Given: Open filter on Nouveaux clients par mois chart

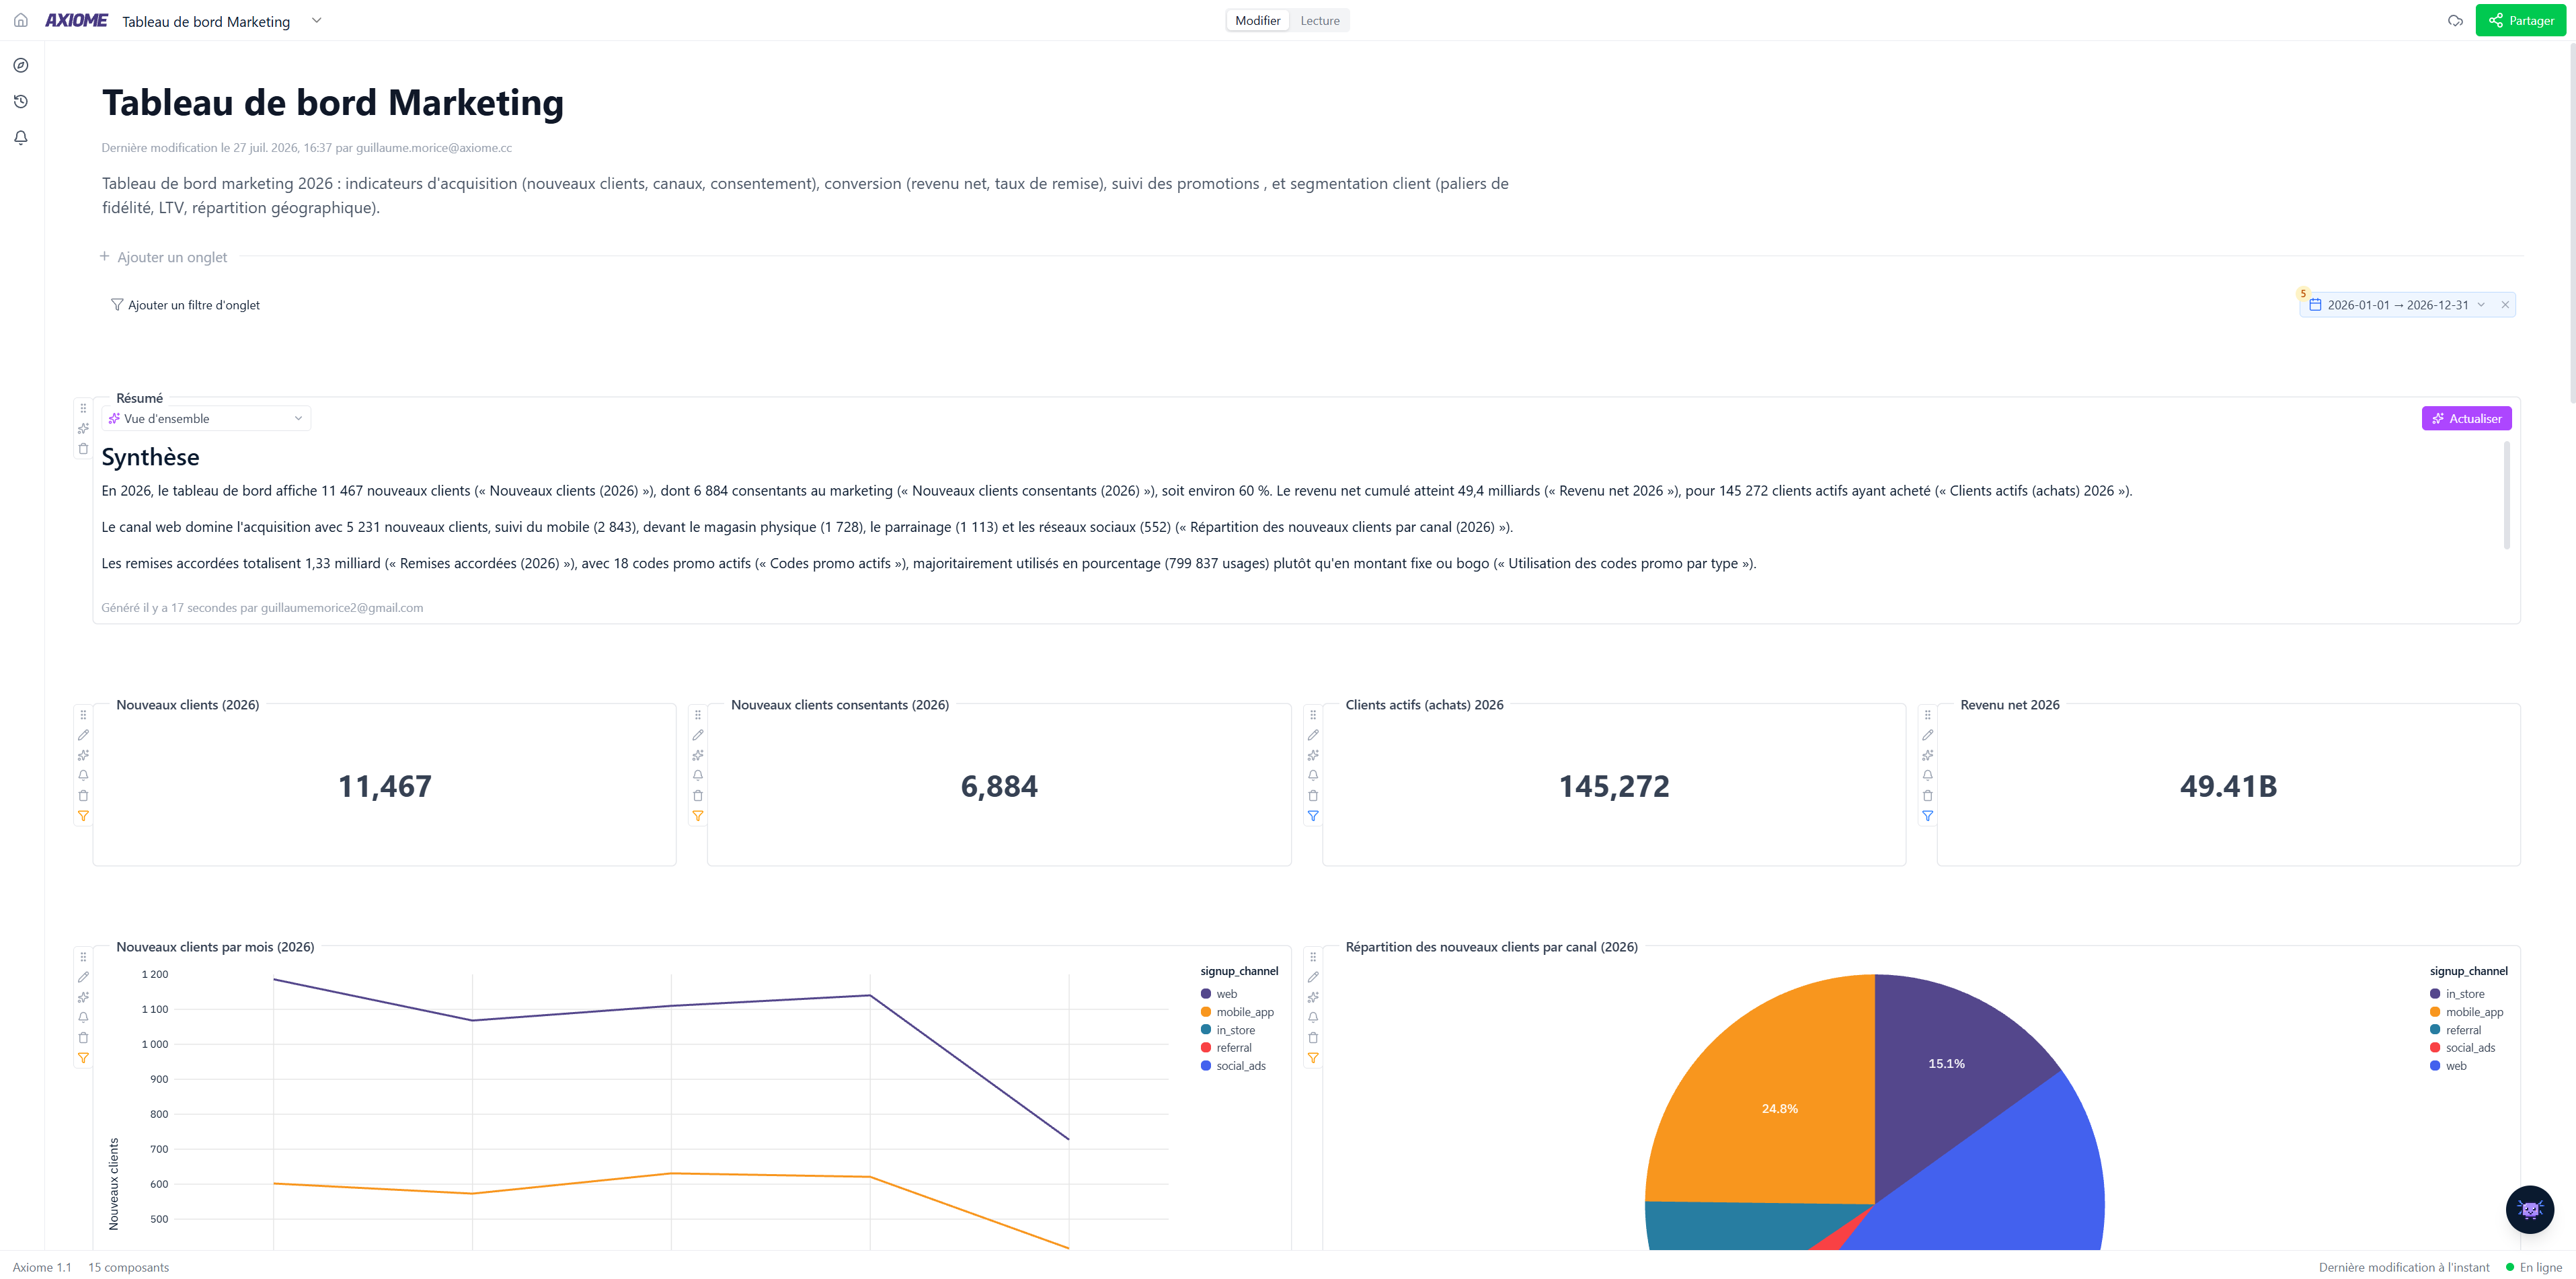Looking at the screenshot, I should pos(83,1057).
